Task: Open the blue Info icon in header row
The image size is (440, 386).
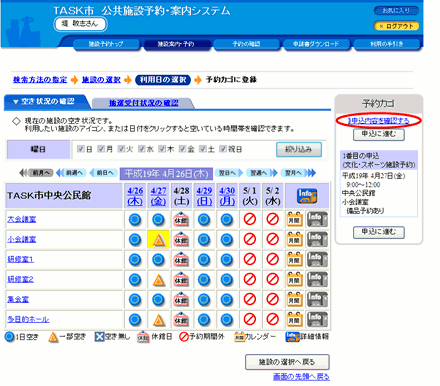Action: 307,195
